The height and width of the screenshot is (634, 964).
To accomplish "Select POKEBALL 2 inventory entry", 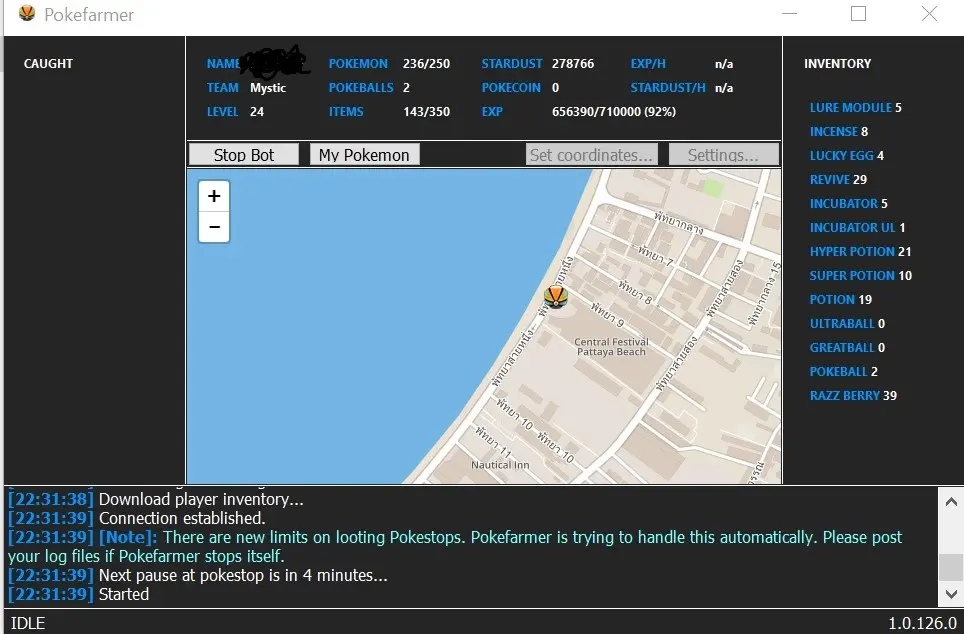I will point(844,371).
